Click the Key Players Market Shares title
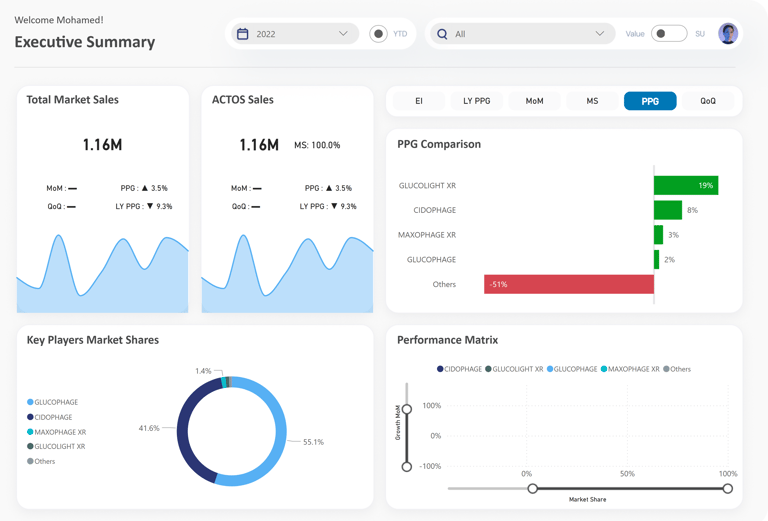This screenshot has height=521, width=768. point(93,340)
